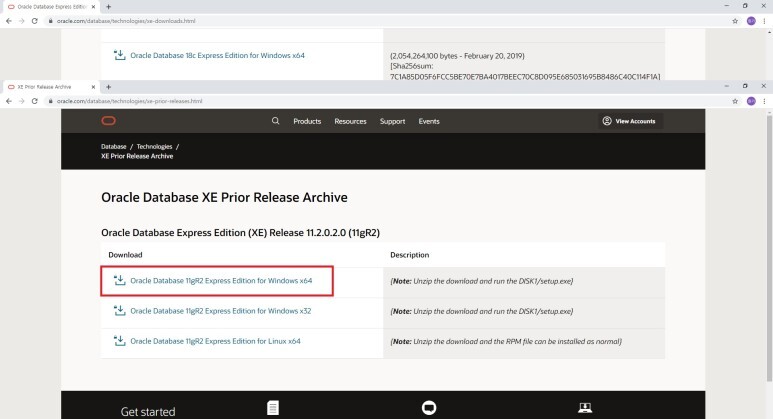Click the Description column header

pyautogui.click(x=409, y=255)
